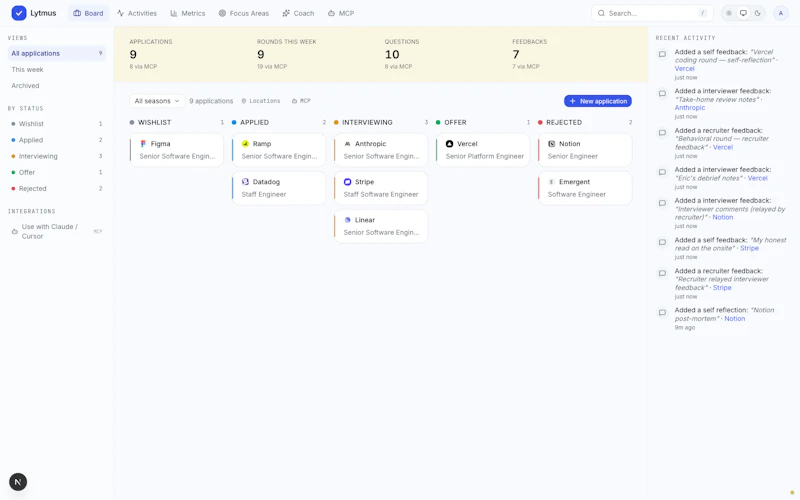Click the New application button

coord(597,101)
